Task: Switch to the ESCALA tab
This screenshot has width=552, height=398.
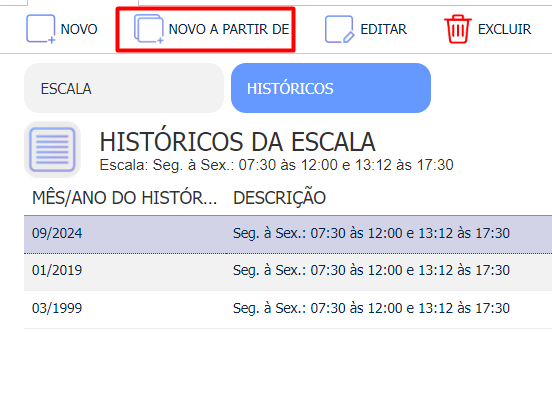Action: 124,88
